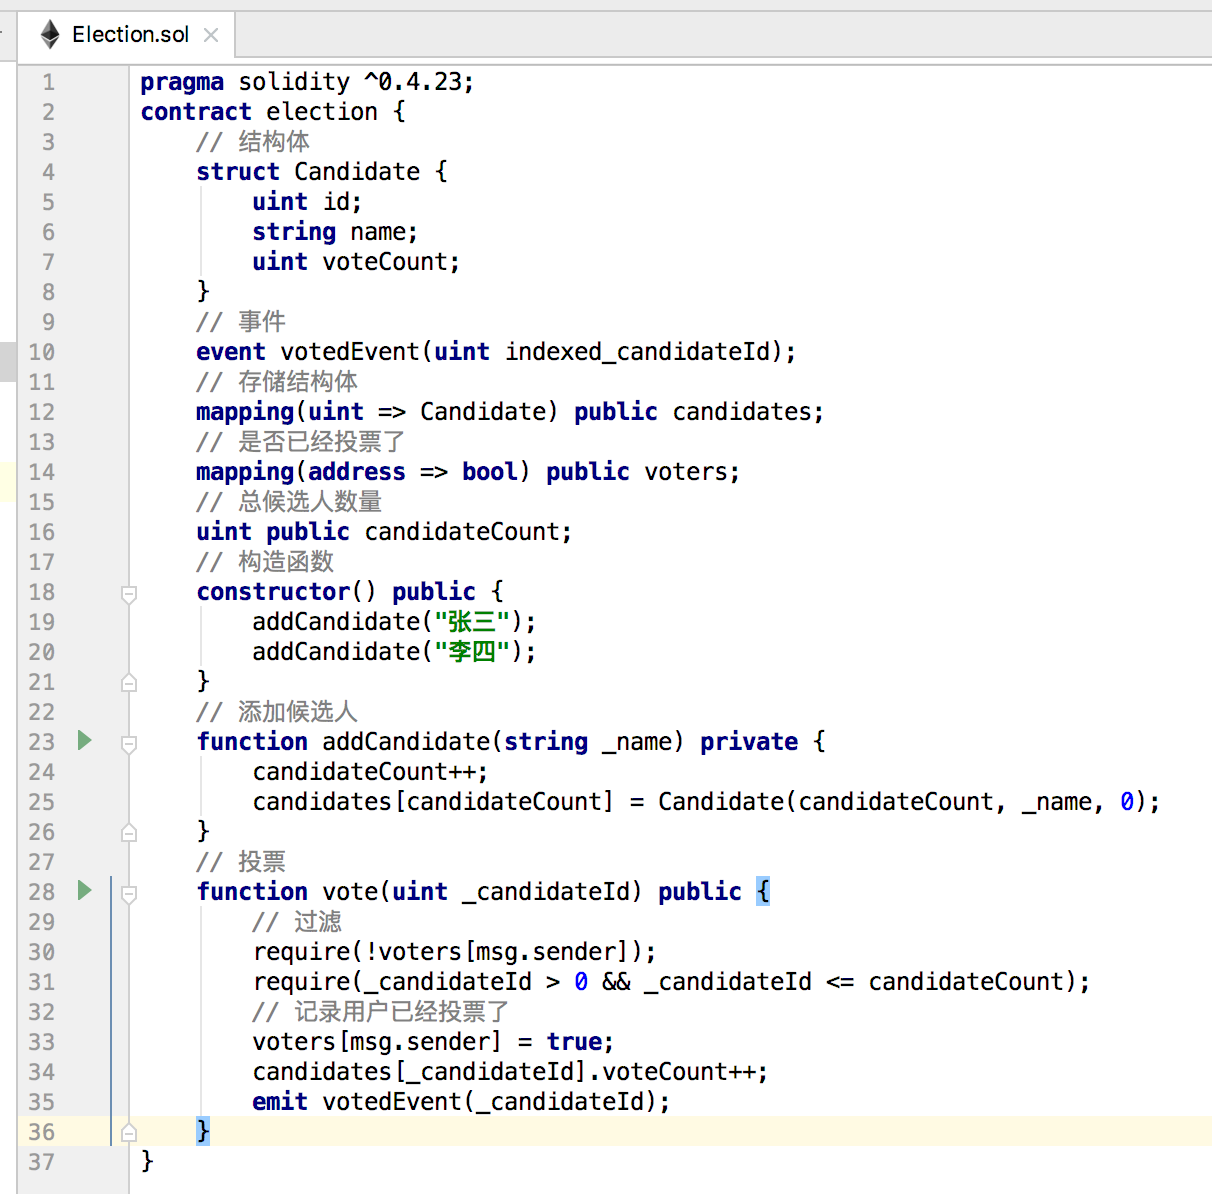Screen dimensions: 1212x1194
Task: Click line number 37 in gutter
Action: [x=42, y=1162]
